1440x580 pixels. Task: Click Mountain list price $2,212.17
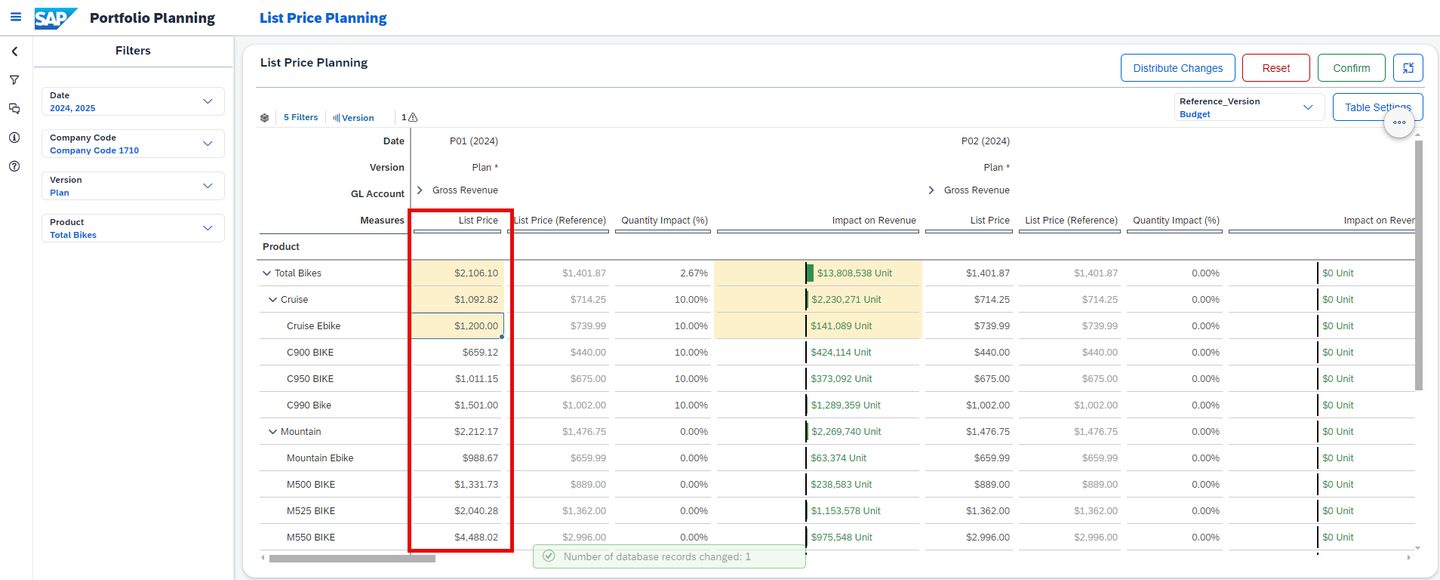457,432
